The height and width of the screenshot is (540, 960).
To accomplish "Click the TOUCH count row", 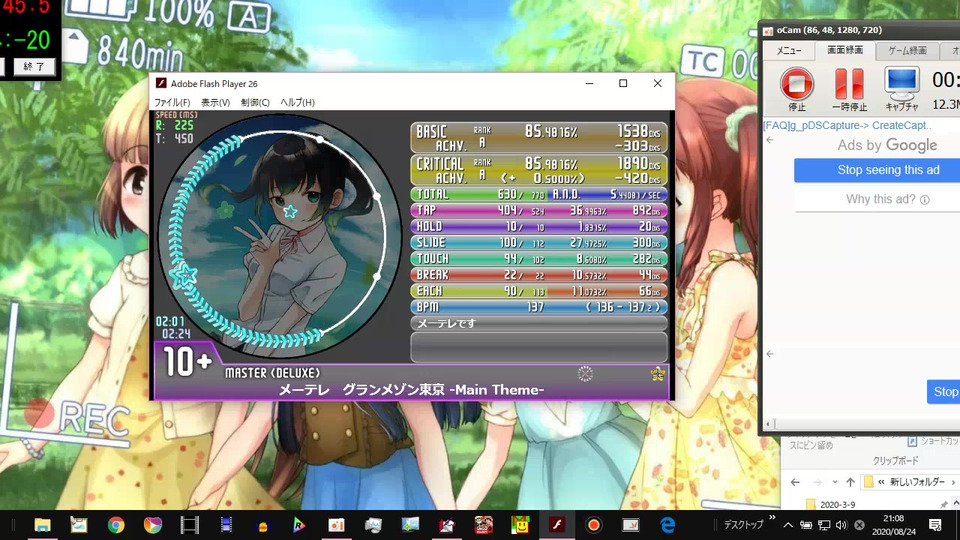I will [x=539, y=259].
